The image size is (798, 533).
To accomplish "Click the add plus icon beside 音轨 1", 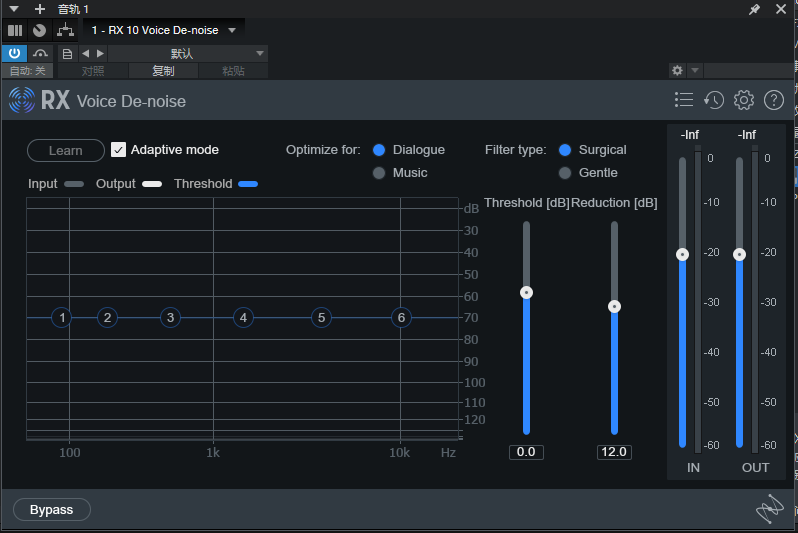I will pos(40,9).
